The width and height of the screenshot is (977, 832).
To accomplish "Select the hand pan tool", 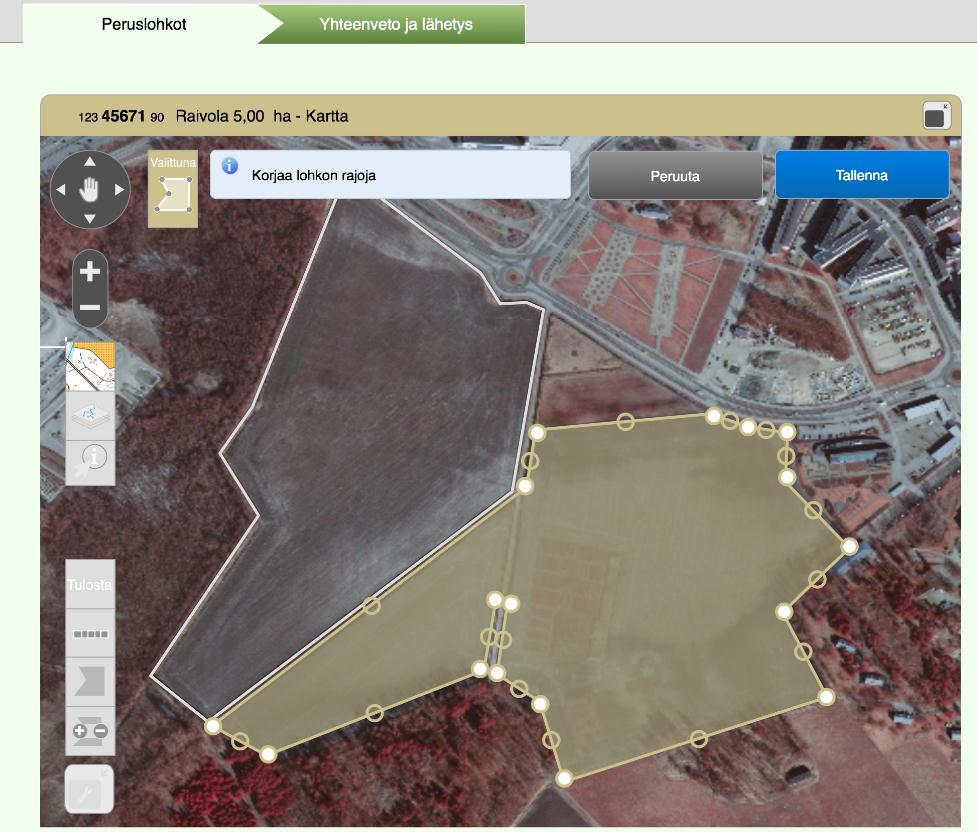I will [90, 189].
